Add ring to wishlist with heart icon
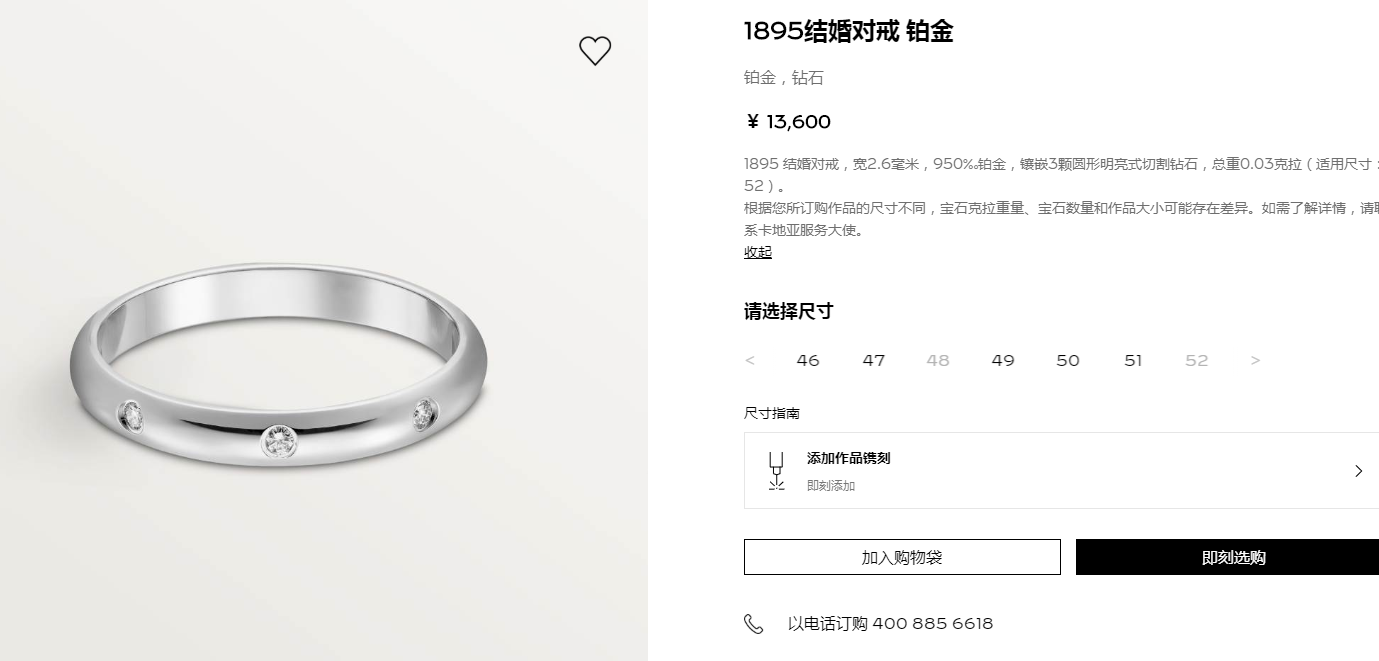This screenshot has width=1379, height=661. [595, 51]
